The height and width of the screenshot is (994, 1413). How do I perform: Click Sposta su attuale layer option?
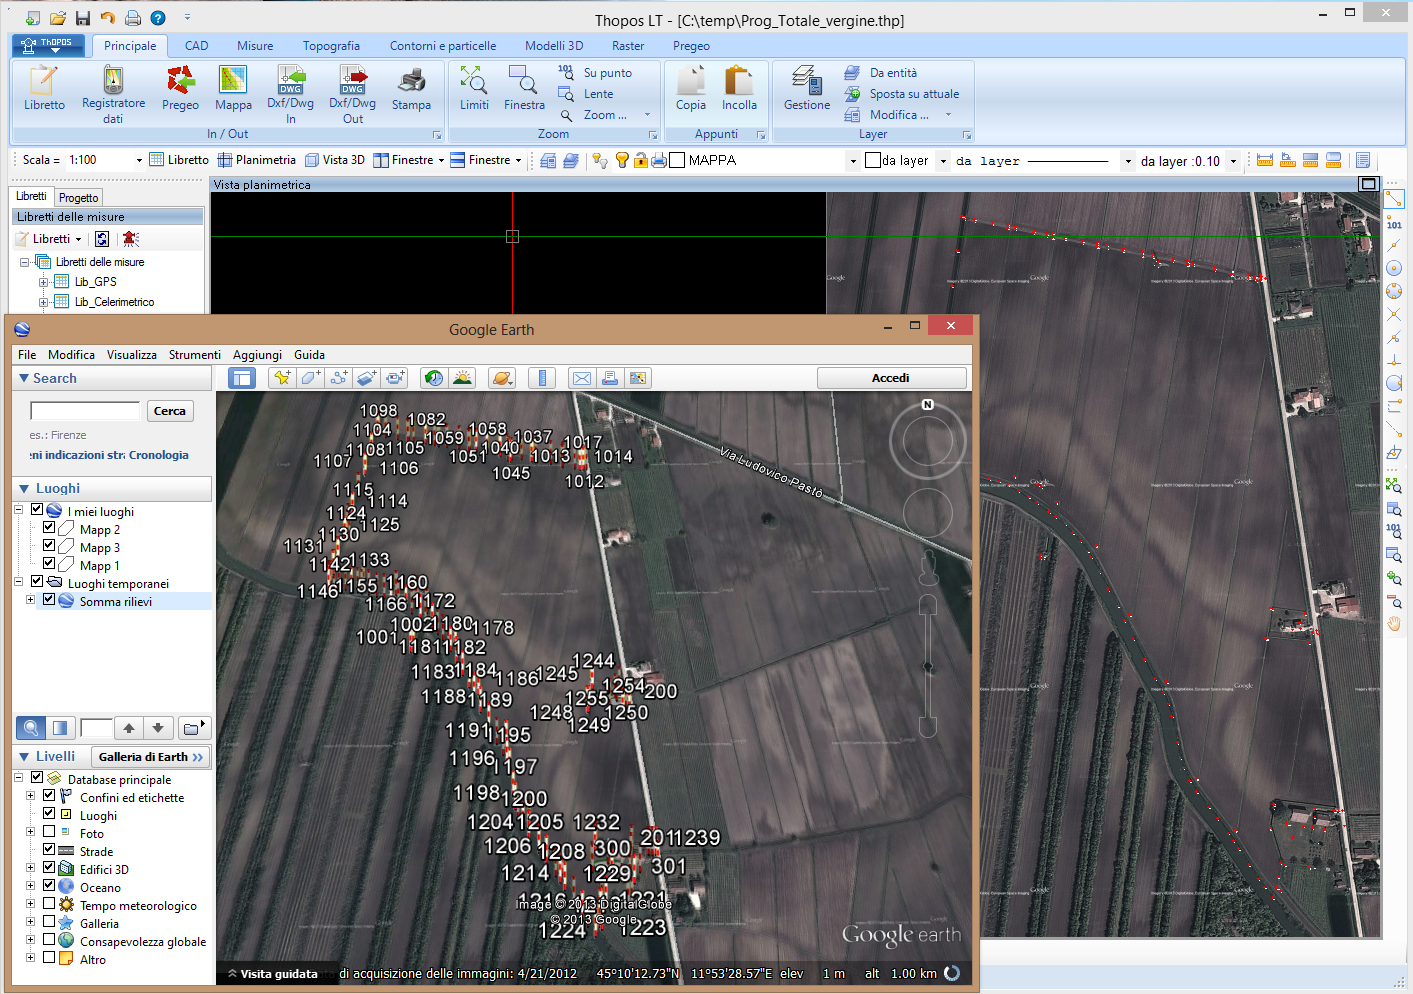(x=902, y=94)
